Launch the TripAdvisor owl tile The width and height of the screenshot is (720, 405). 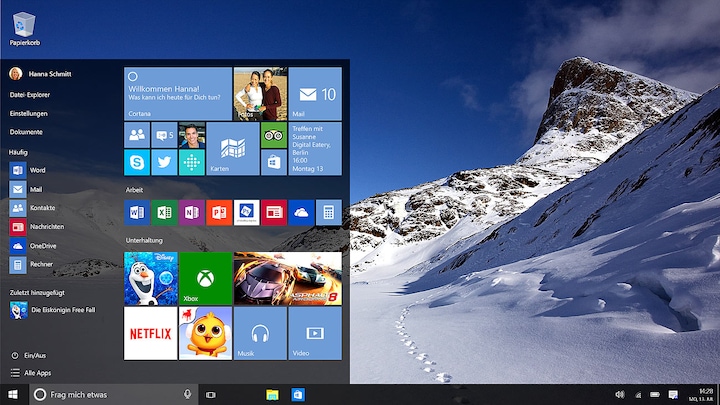[274, 135]
